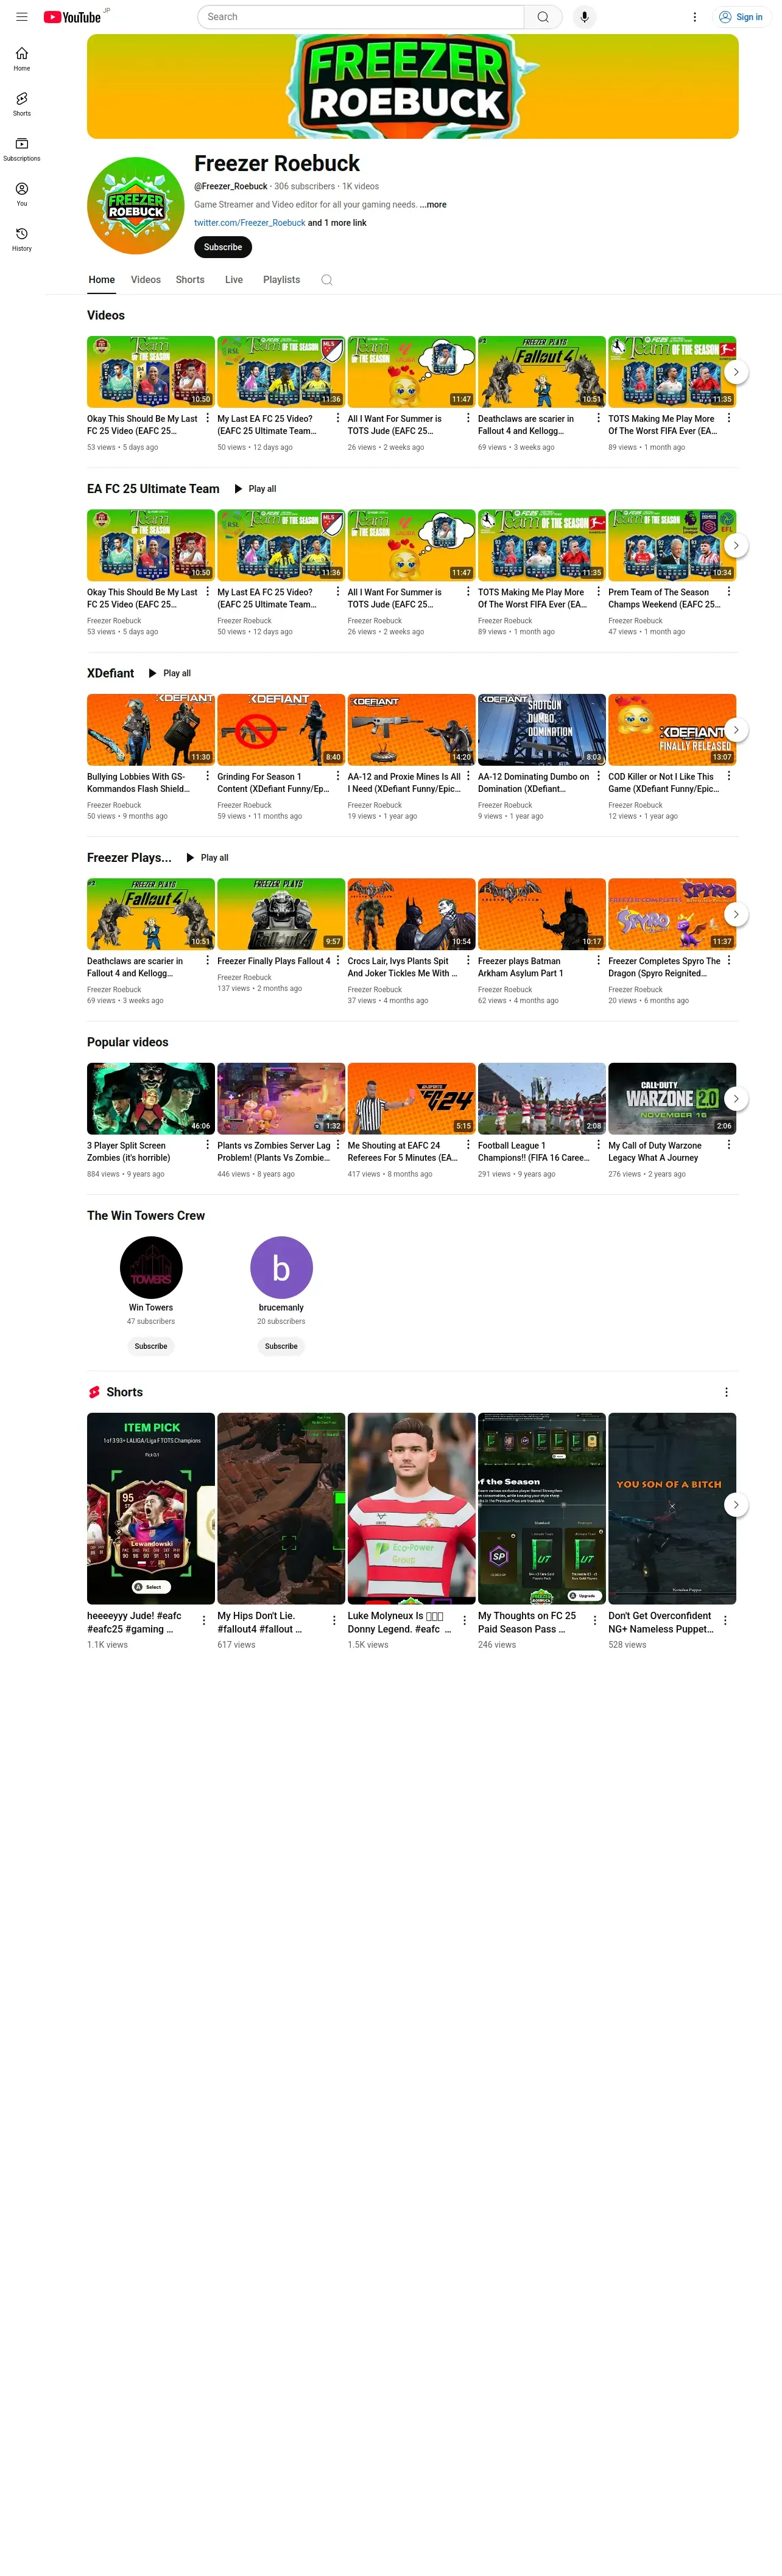Play all Freezer Plays videos
This screenshot has width=782, height=2576.
pyautogui.click(x=207, y=858)
